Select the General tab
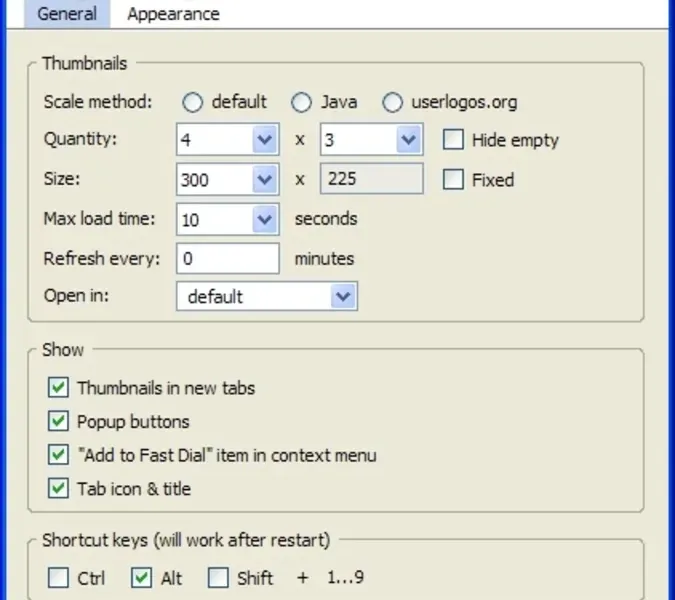 (67, 14)
